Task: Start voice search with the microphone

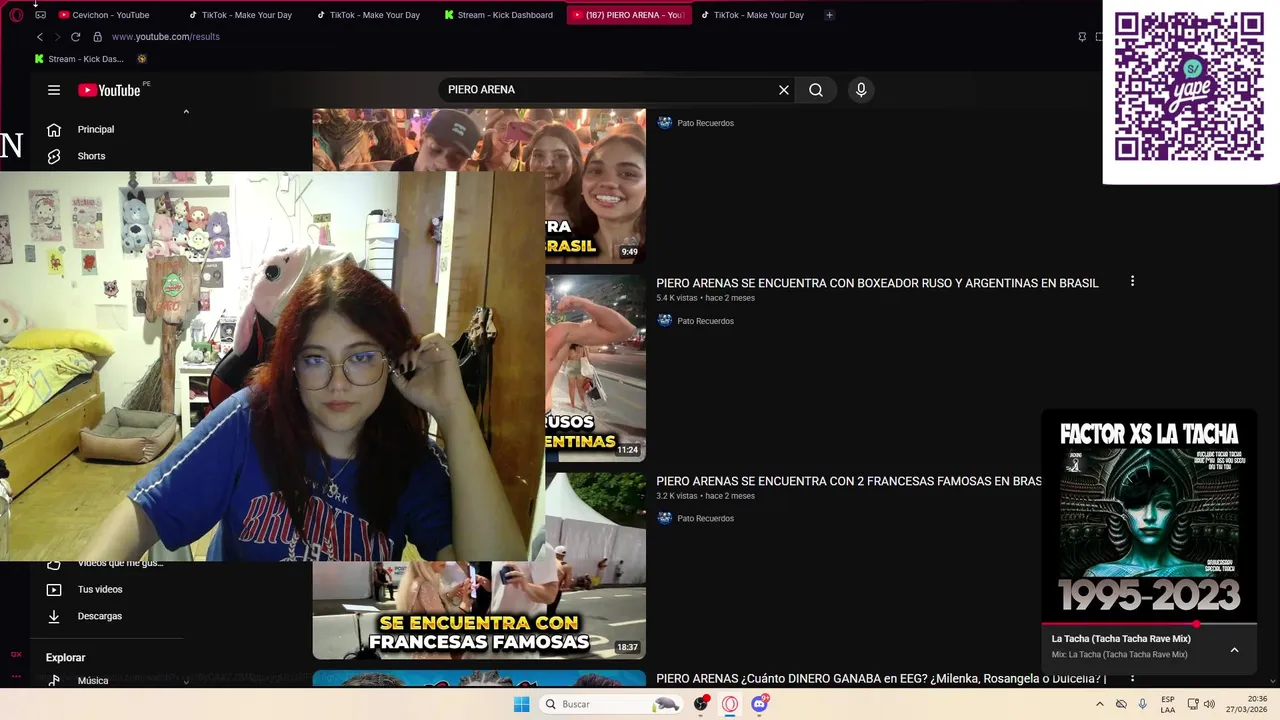Action: (861, 90)
